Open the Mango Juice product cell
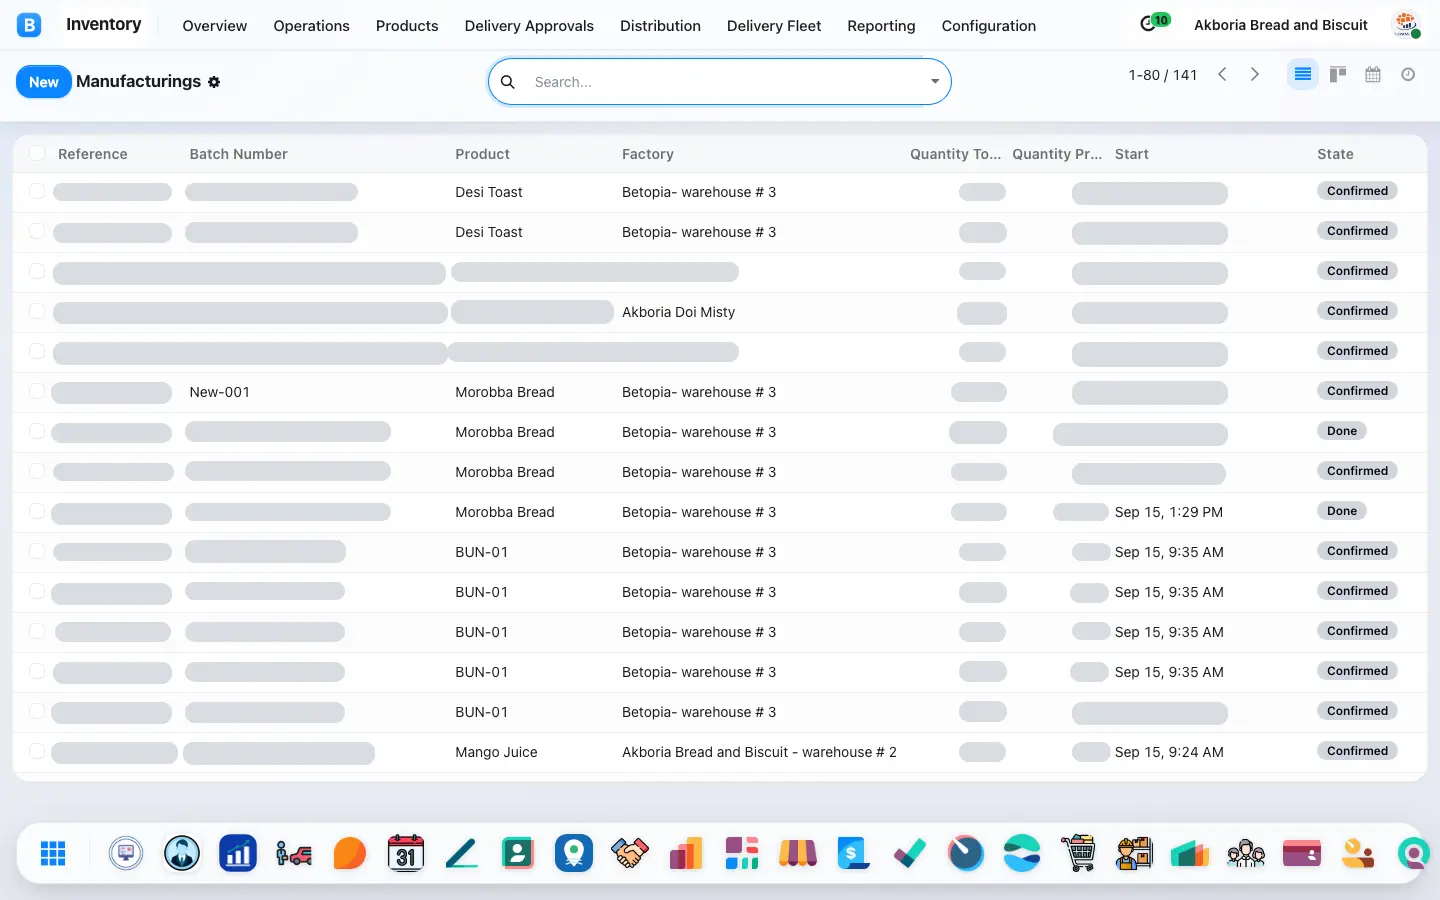The height and width of the screenshot is (900, 1440). point(496,752)
